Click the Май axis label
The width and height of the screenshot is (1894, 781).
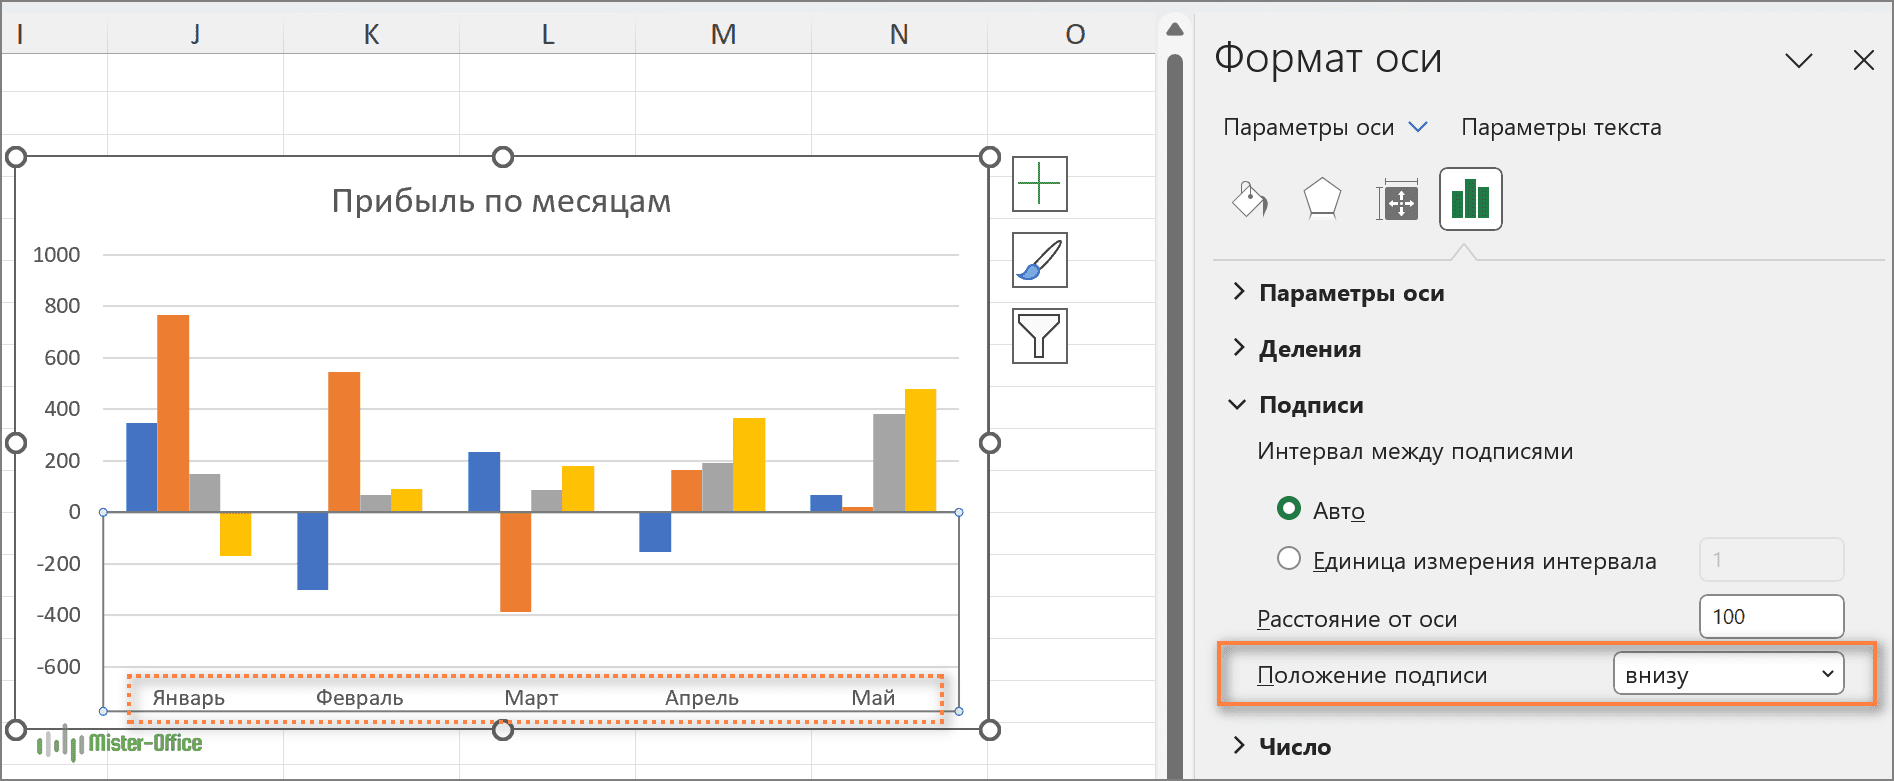tap(873, 698)
